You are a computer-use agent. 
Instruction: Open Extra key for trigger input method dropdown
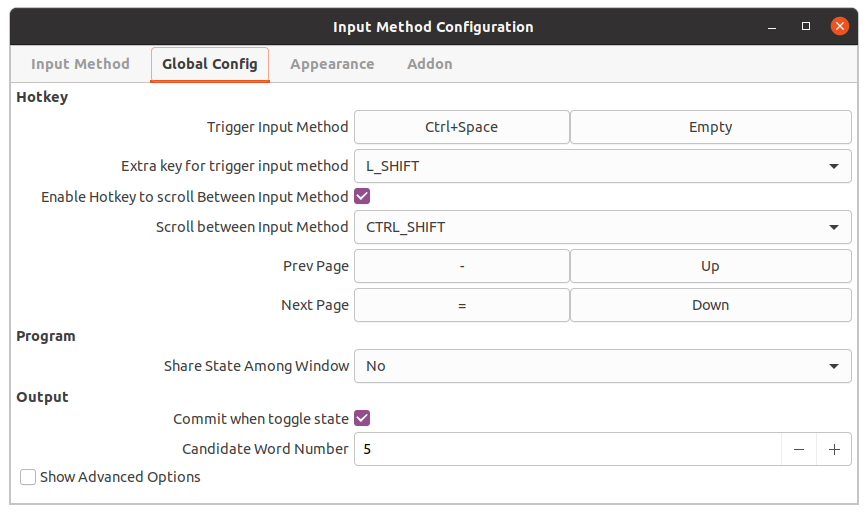tap(603, 166)
